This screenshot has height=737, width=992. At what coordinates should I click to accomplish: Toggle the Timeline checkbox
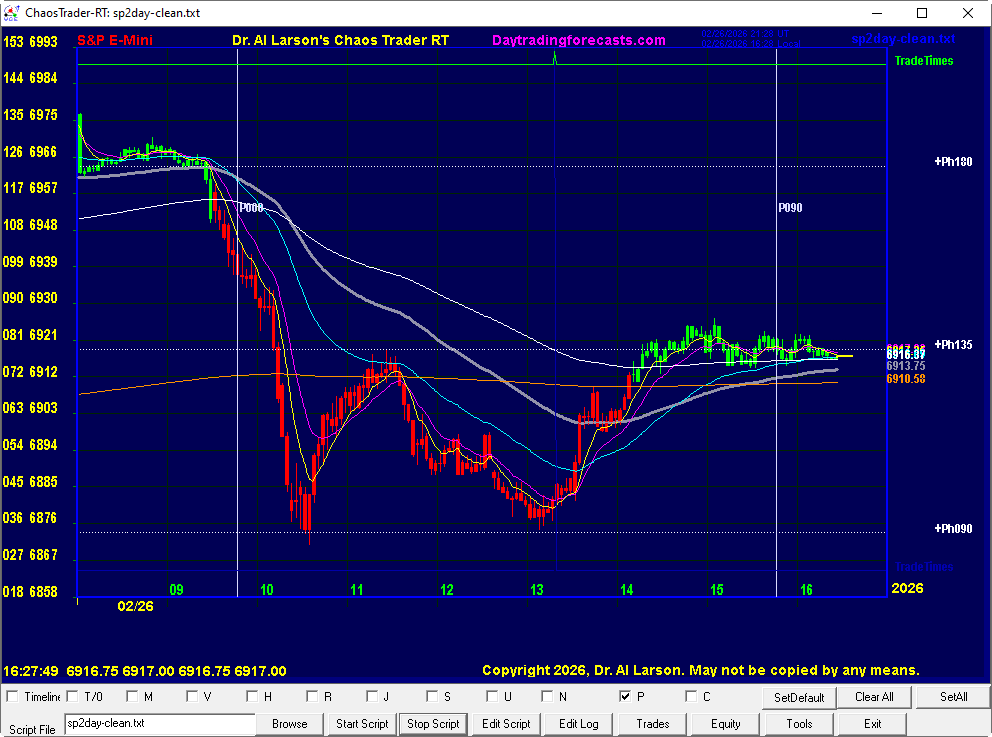tap(12, 697)
